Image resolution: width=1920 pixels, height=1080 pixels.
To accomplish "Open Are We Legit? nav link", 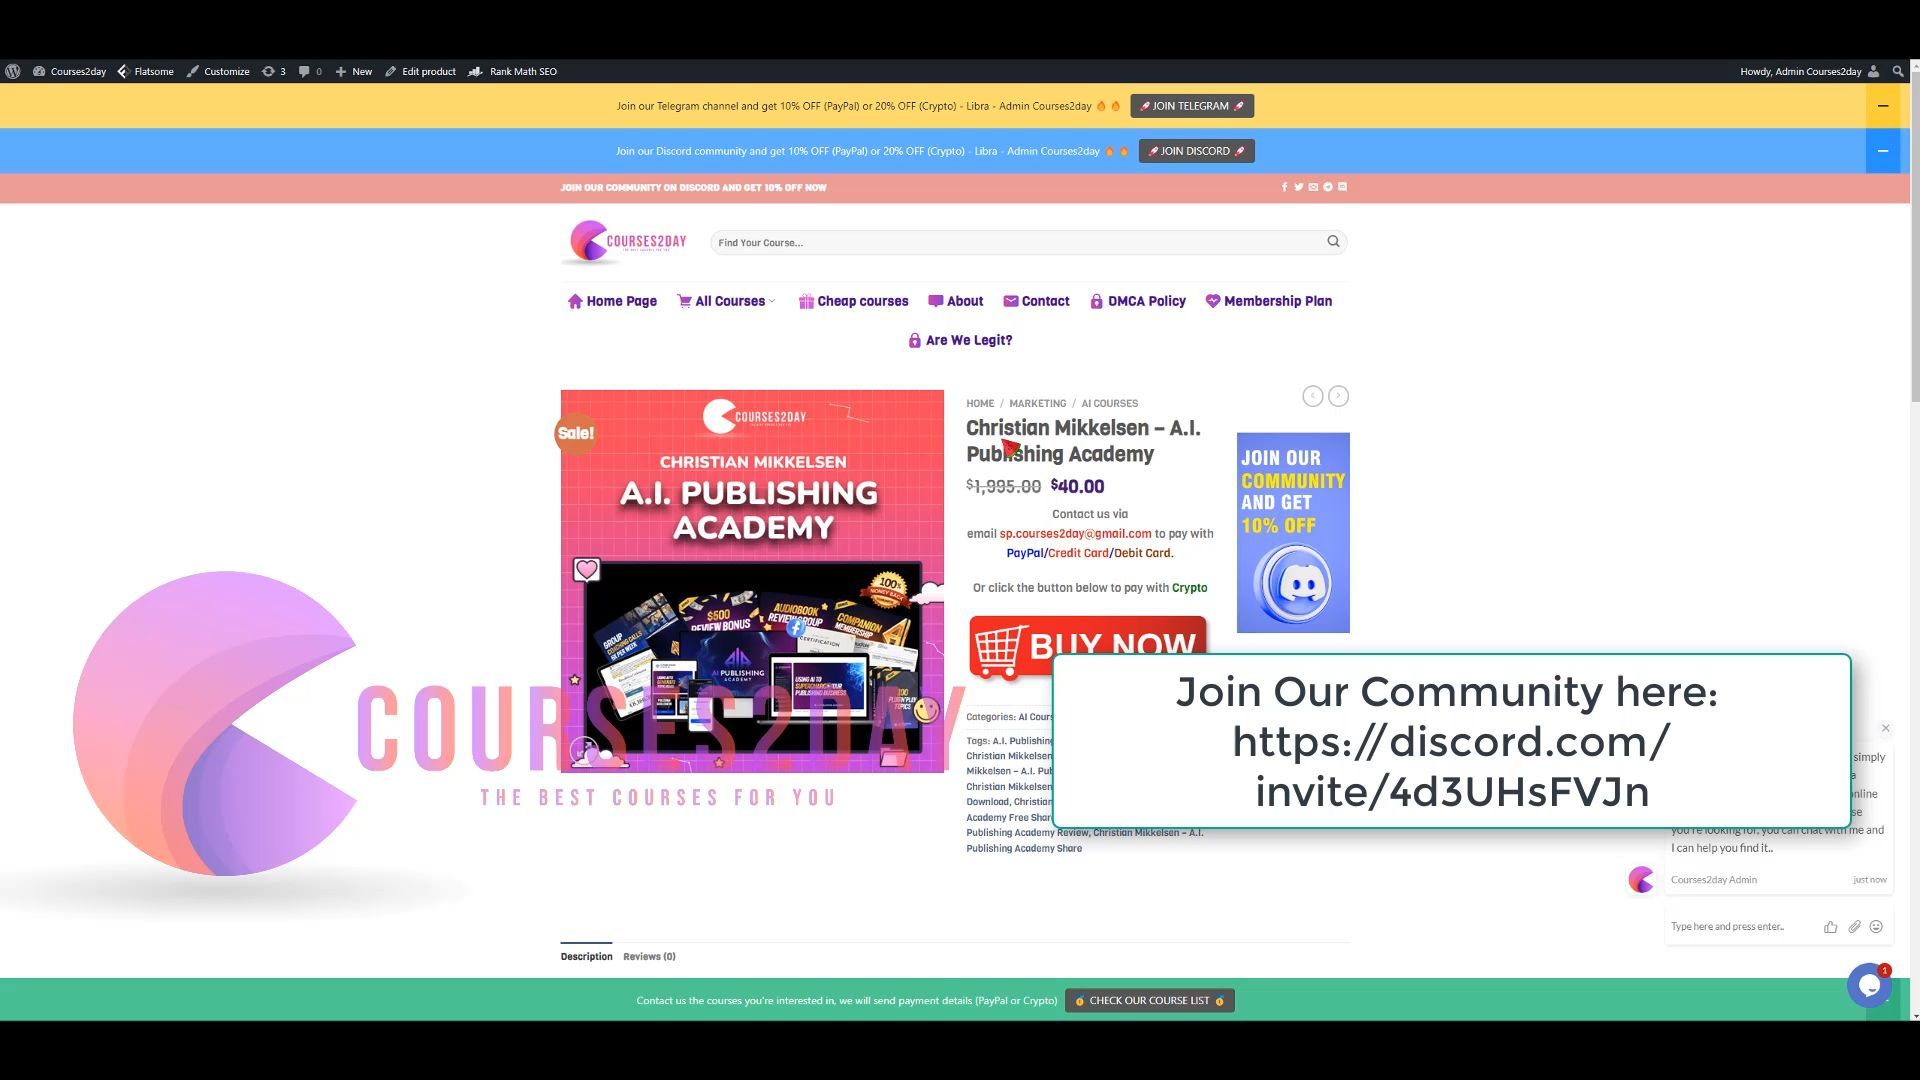I will click(x=960, y=340).
